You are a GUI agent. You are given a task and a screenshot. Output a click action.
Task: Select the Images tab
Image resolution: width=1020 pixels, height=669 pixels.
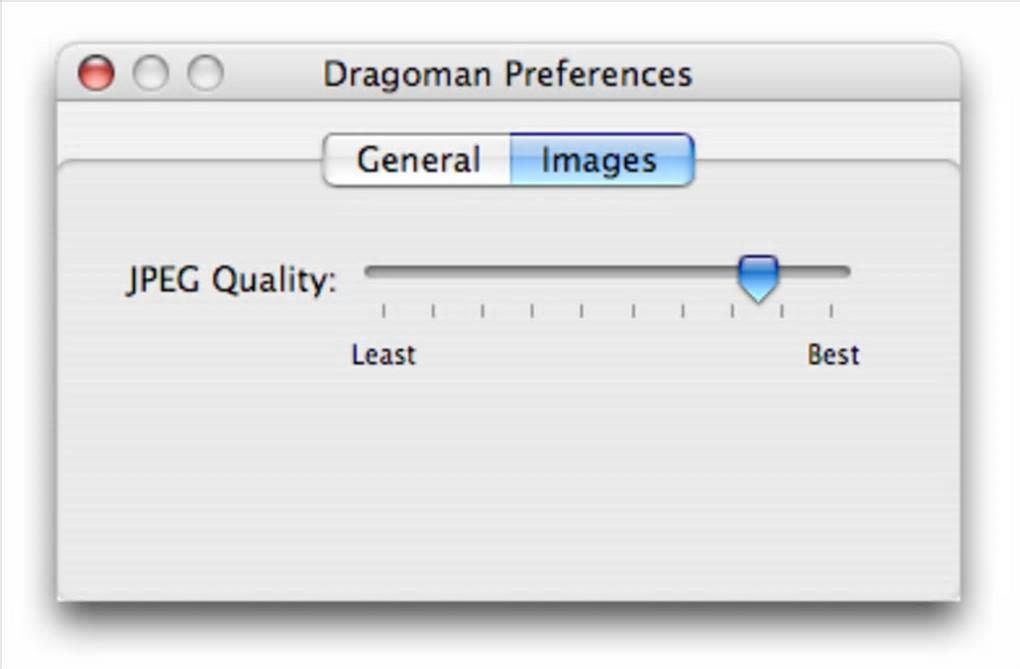pos(599,160)
